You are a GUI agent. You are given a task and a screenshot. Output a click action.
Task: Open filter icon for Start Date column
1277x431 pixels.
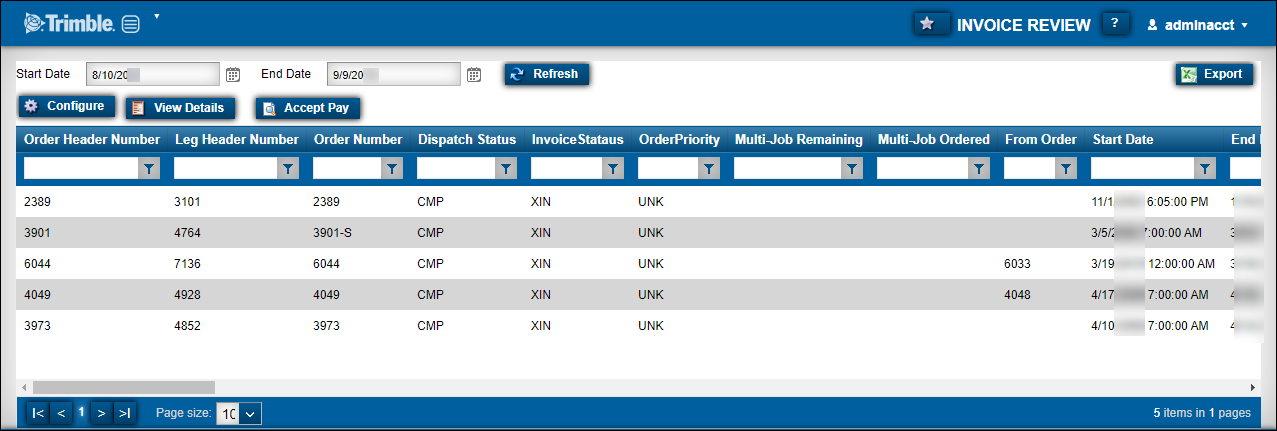click(1206, 171)
